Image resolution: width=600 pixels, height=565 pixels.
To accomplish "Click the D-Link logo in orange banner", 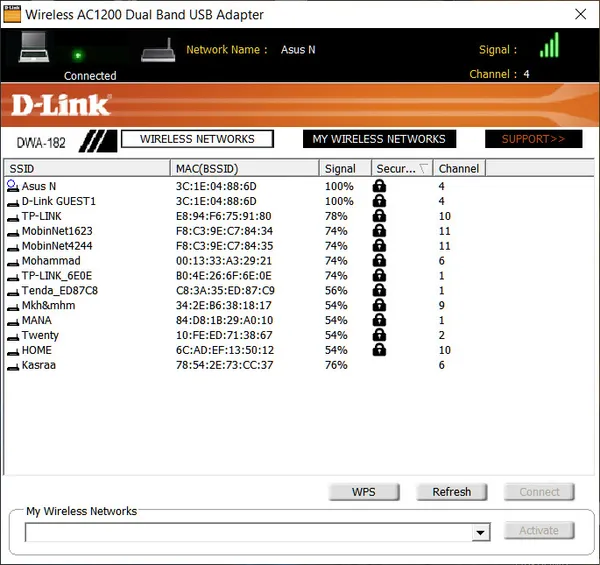I will pyautogui.click(x=61, y=105).
